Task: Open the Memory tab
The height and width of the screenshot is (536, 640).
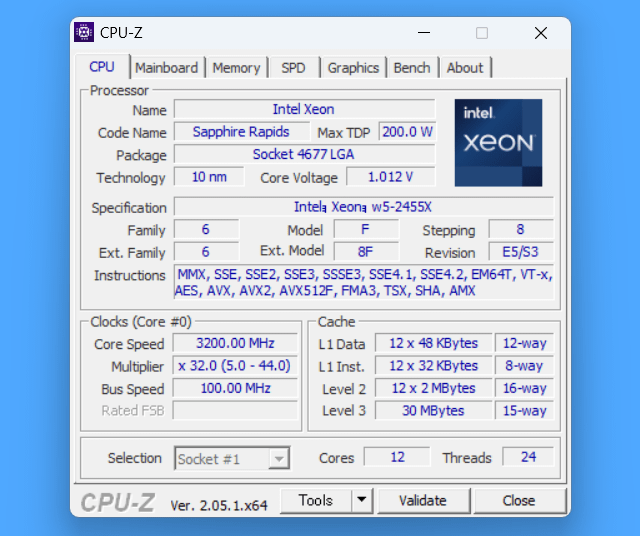Action: click(236, 68)
